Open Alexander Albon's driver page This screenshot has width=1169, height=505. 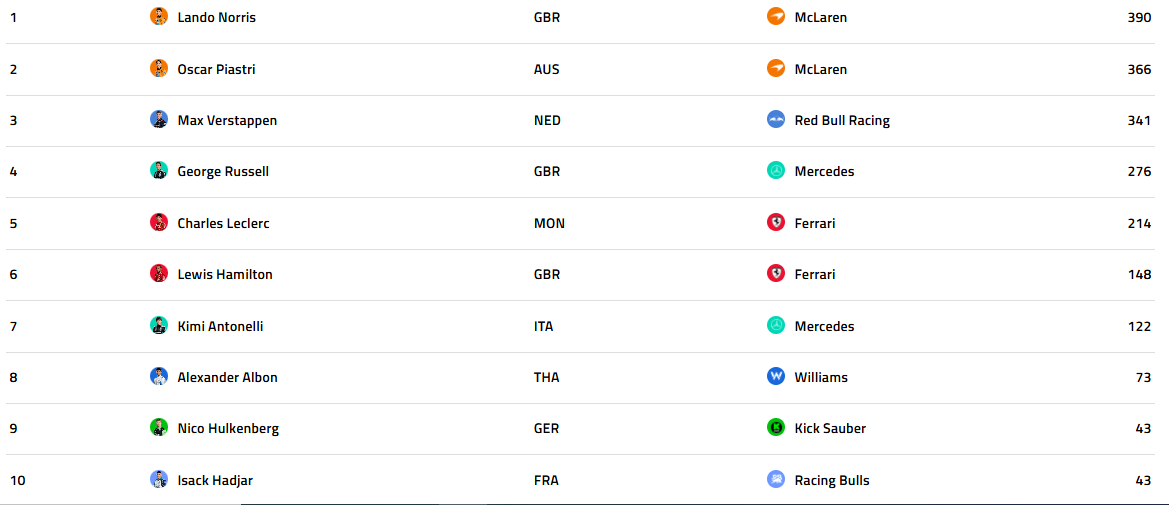227,377
